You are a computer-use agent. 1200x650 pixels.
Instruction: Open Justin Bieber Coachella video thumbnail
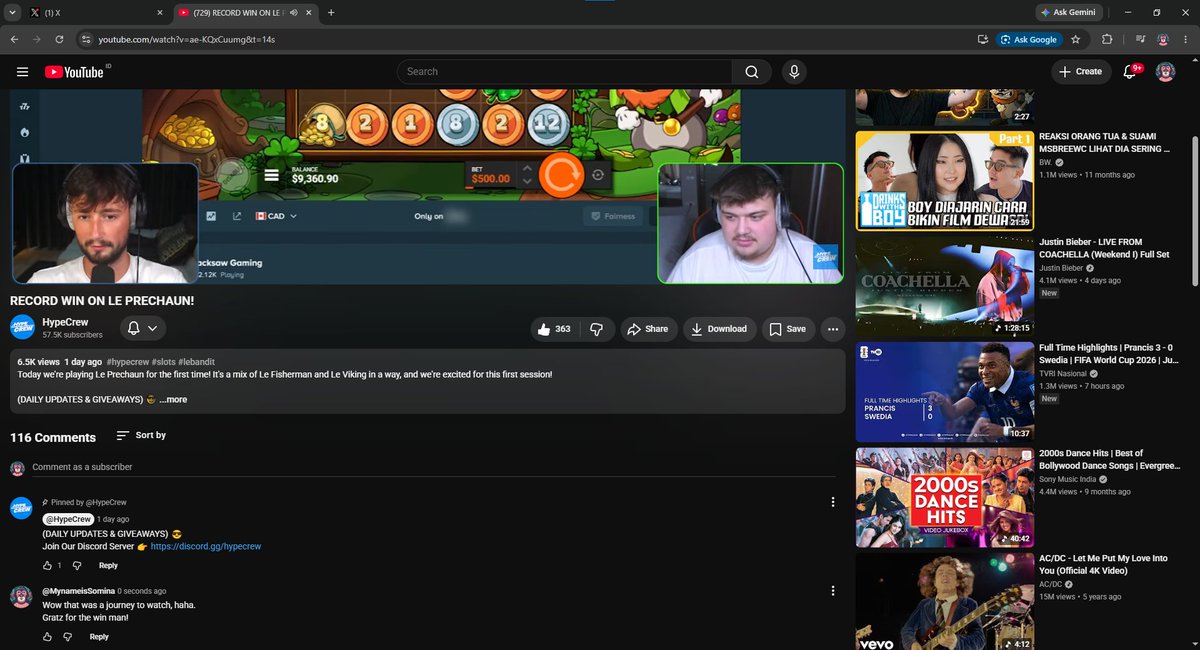coord(944,286)
